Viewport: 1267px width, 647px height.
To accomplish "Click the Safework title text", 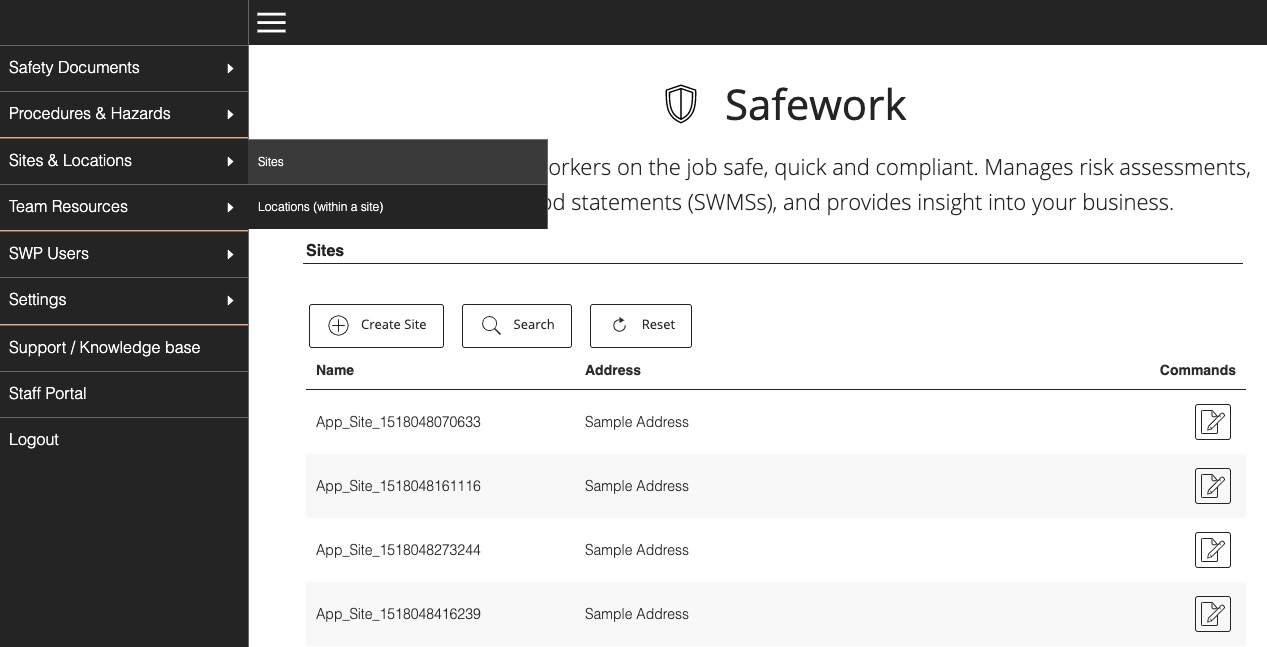I will pos(816,104).
